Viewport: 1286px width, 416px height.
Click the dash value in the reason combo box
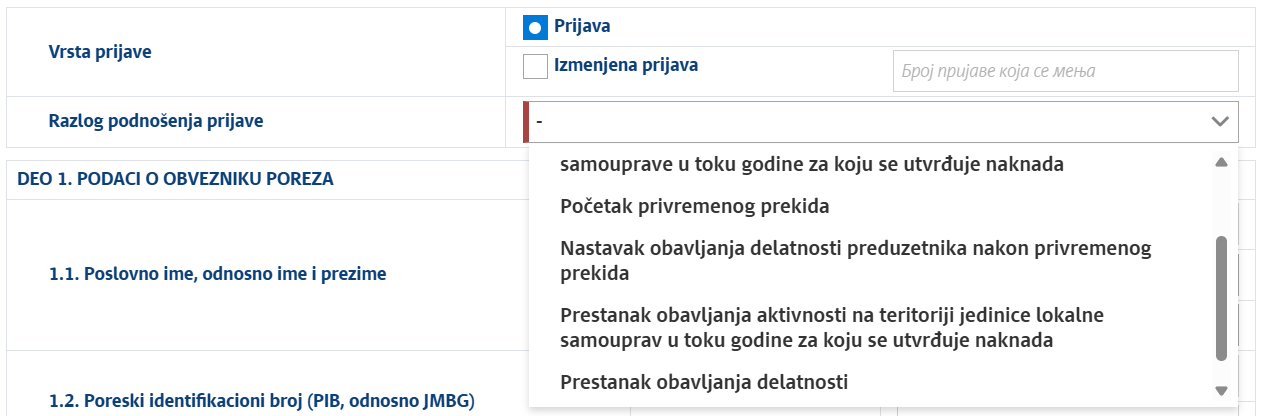click(540, 122)
